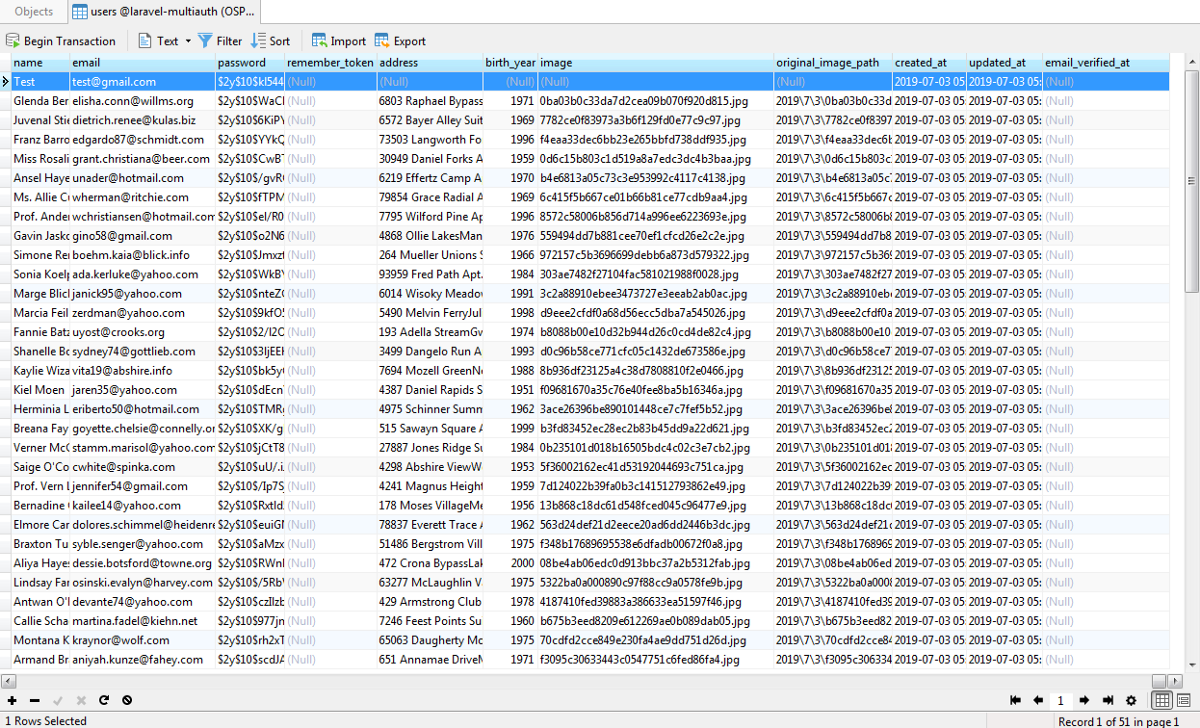Go to previous page arrow
Screen dimensions: 1200x728
click(1038, 701)
